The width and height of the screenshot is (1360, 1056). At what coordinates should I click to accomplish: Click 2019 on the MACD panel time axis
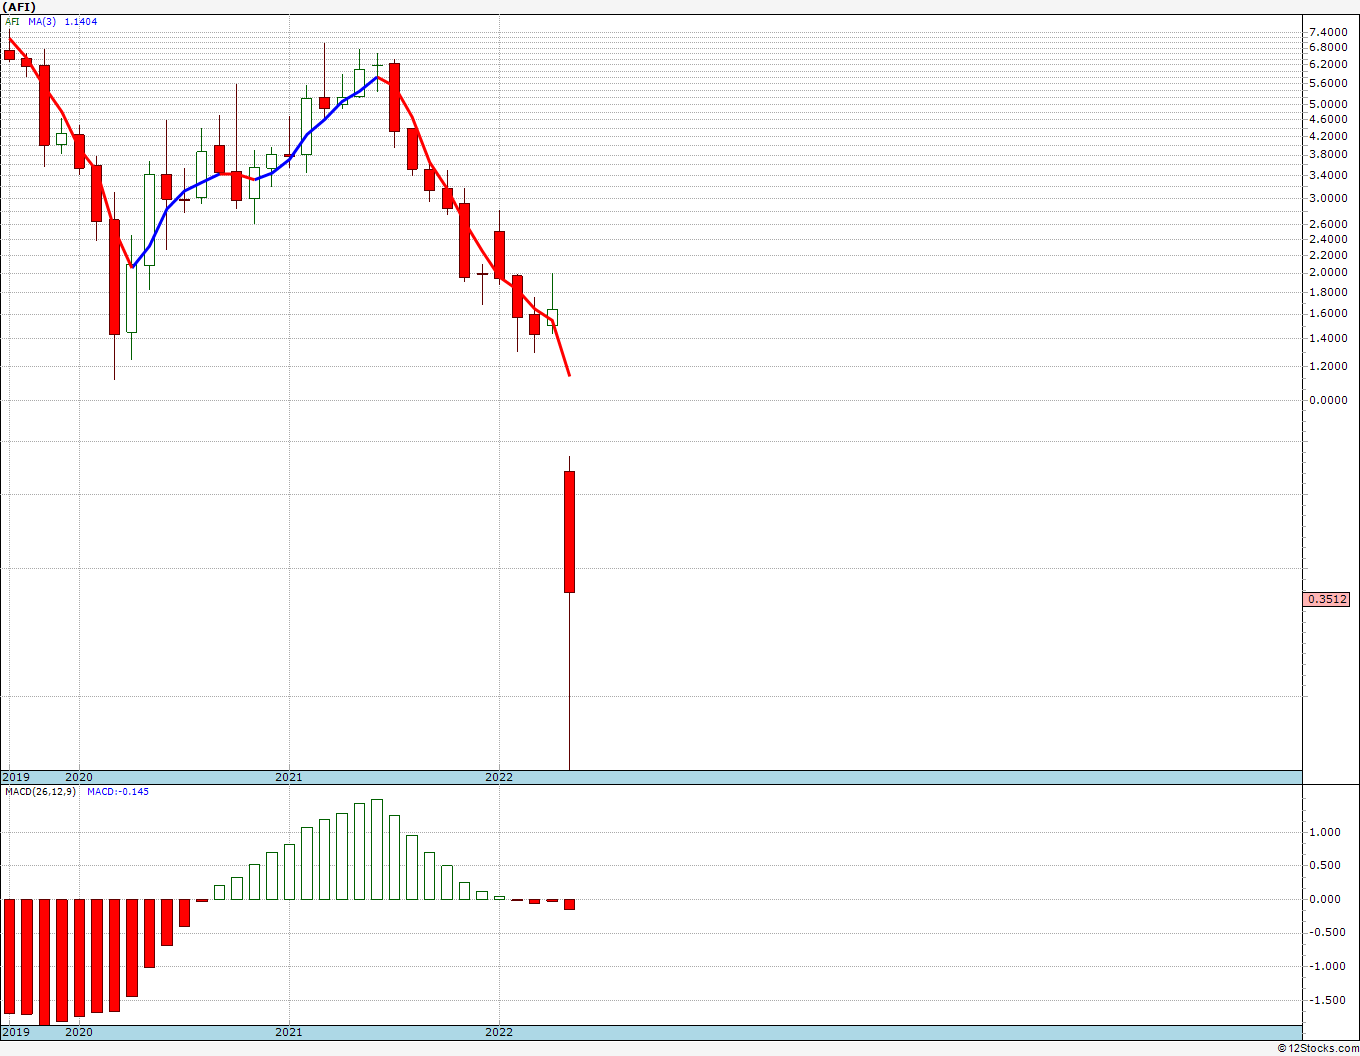(15, 1032)
